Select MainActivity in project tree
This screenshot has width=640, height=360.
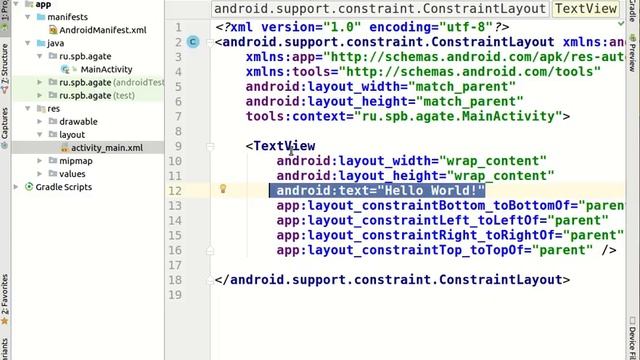pyautogui.click(x=106, y=69)
